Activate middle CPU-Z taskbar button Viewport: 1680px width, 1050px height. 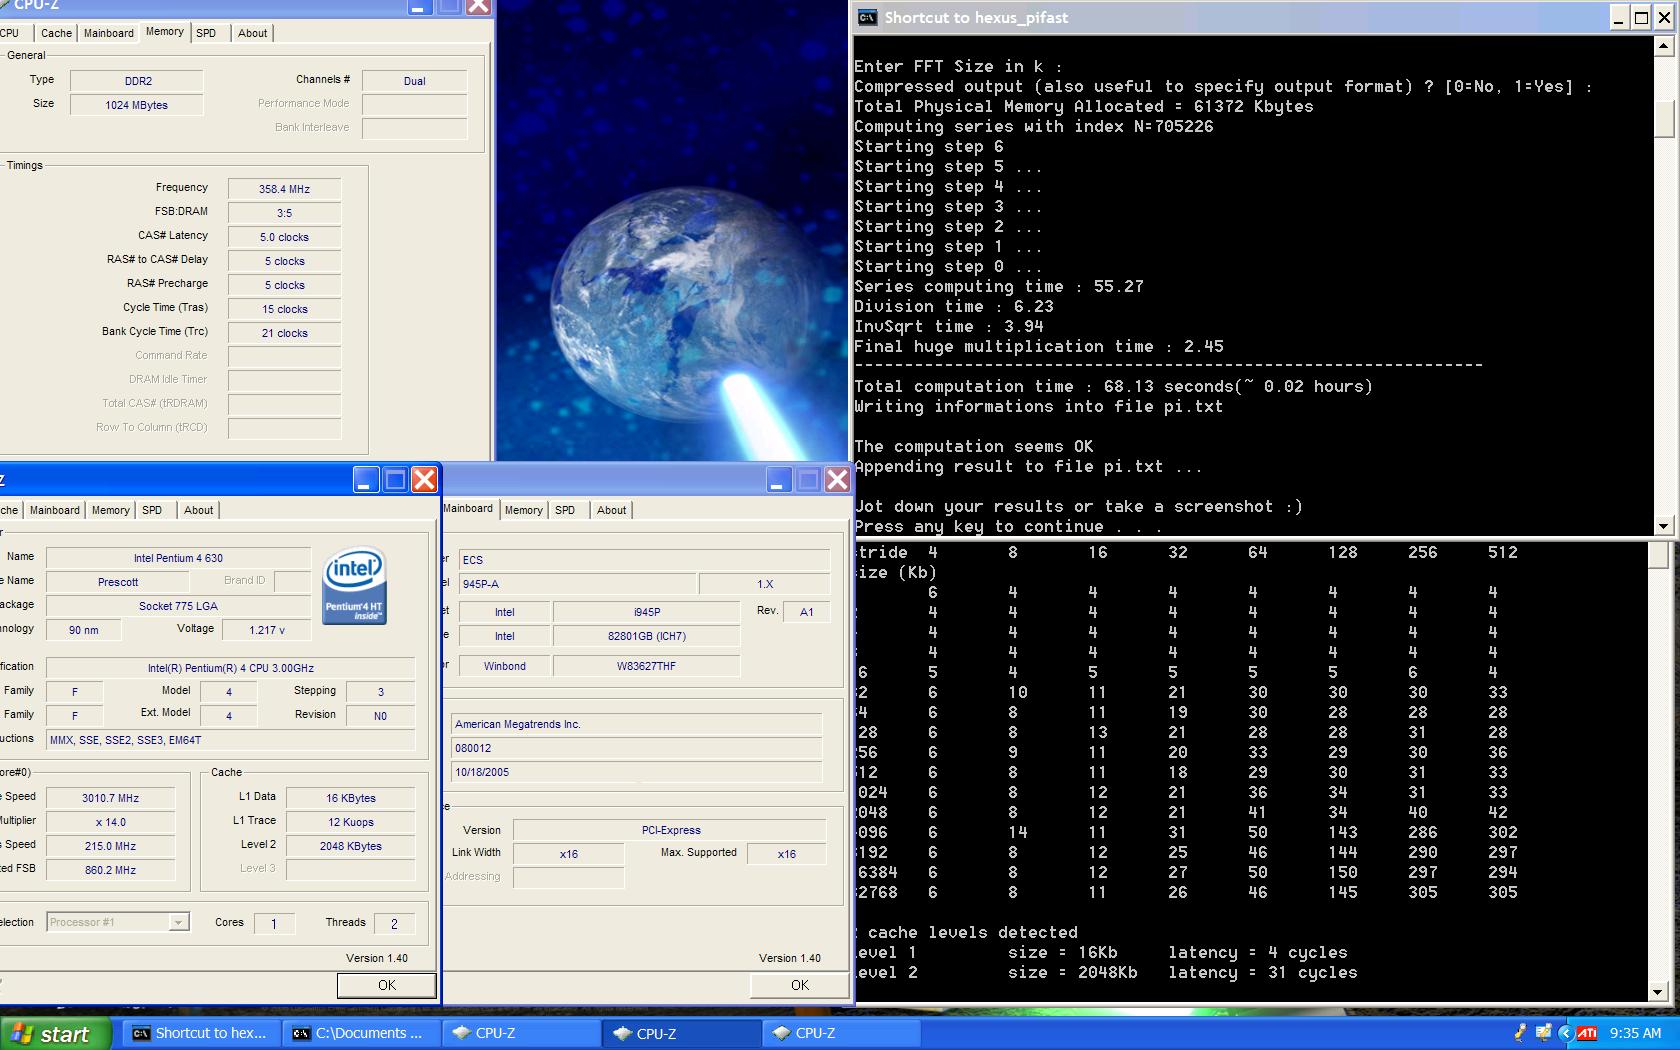click(682, 1033)
